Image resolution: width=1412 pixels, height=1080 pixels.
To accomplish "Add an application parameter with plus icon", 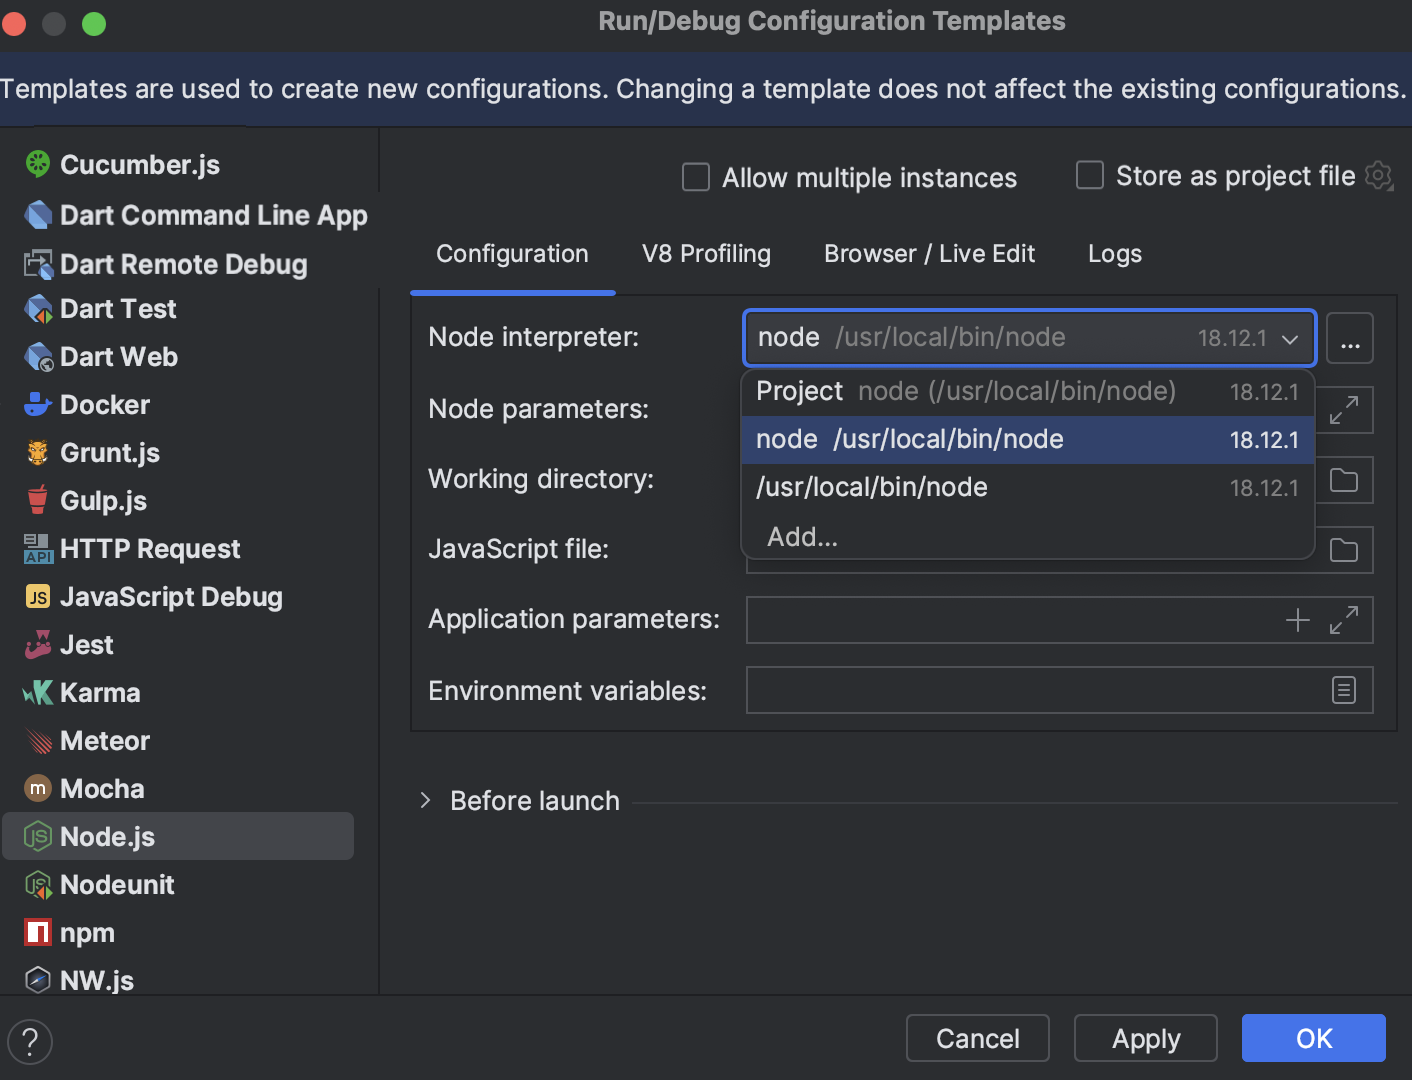I will tap(1297, 620).
